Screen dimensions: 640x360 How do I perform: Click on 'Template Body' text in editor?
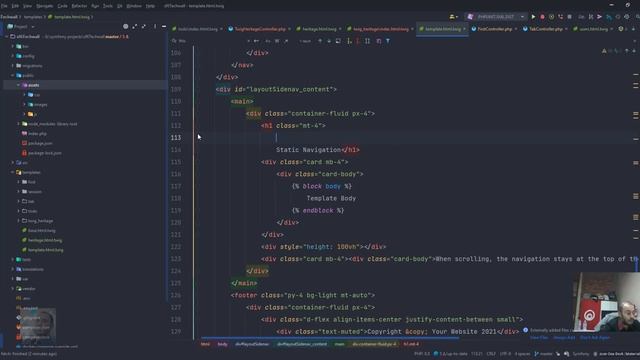331,198
